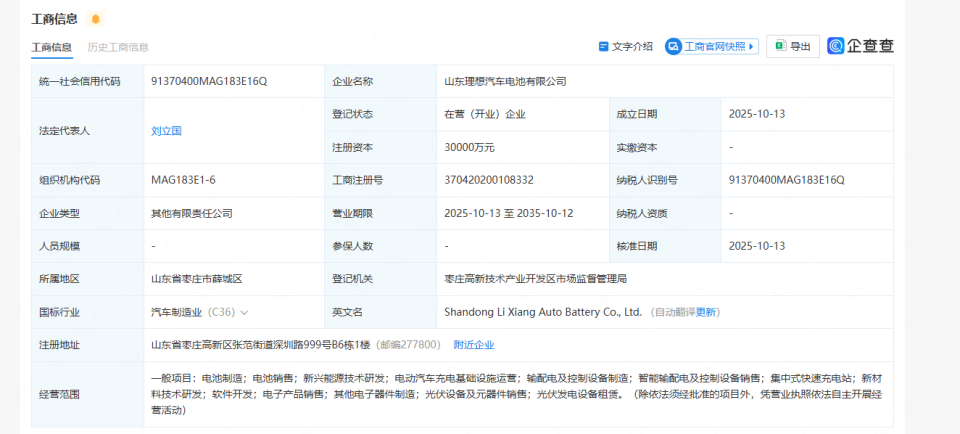The image size is (960, 434).
Task: Open 附近企业 nearby companies link
Action: tap(474, 345)
